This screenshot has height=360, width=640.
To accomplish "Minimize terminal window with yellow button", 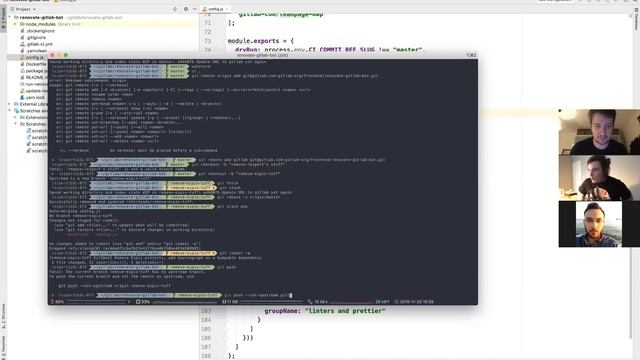I will pyautogui.click(x=59, y=55).
